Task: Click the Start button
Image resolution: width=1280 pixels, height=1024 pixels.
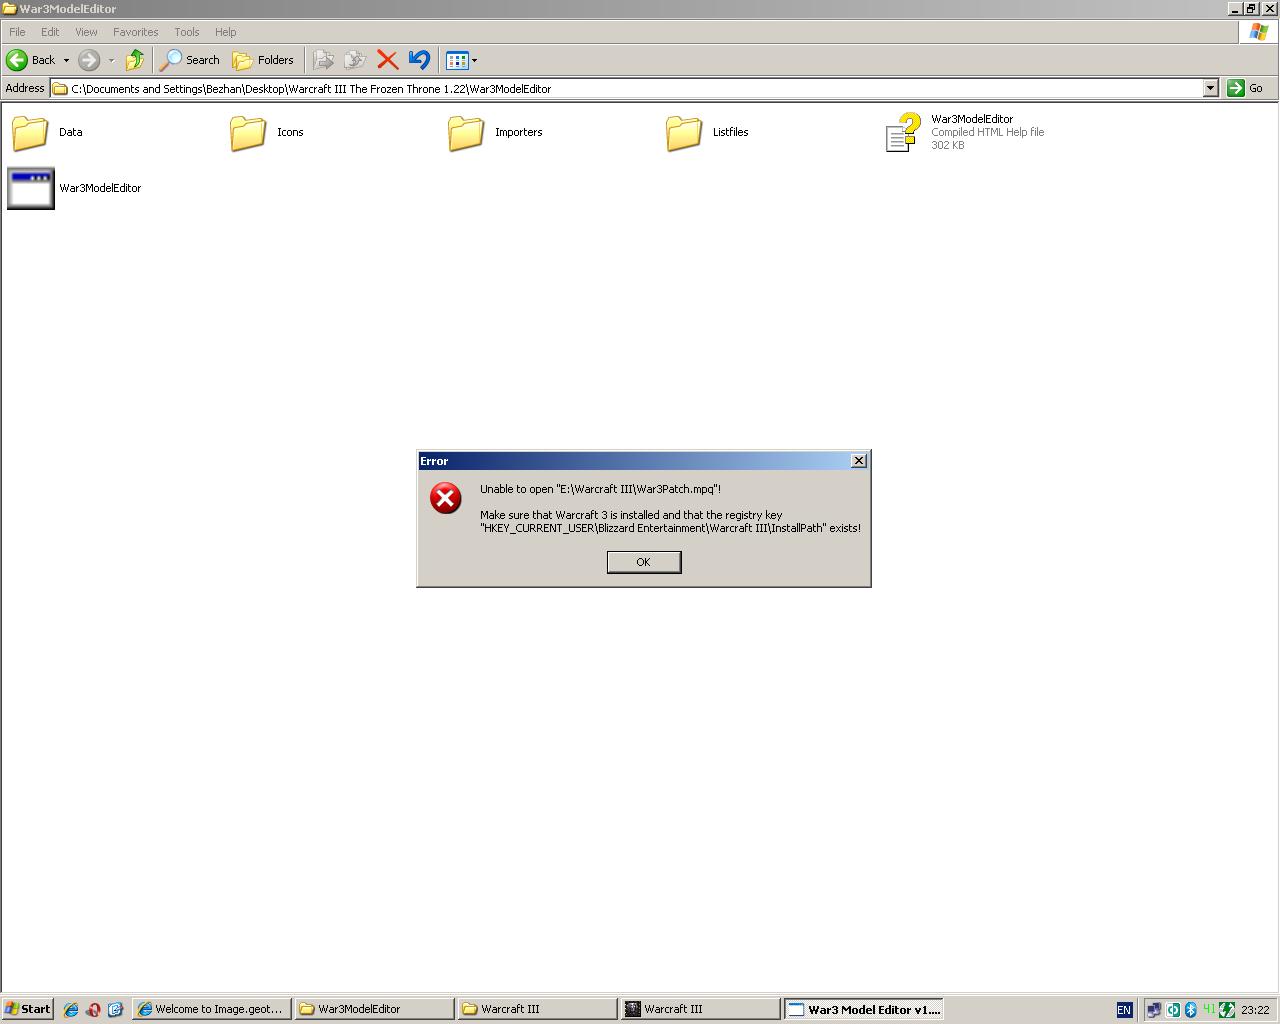Action: tap(27, 1009)
